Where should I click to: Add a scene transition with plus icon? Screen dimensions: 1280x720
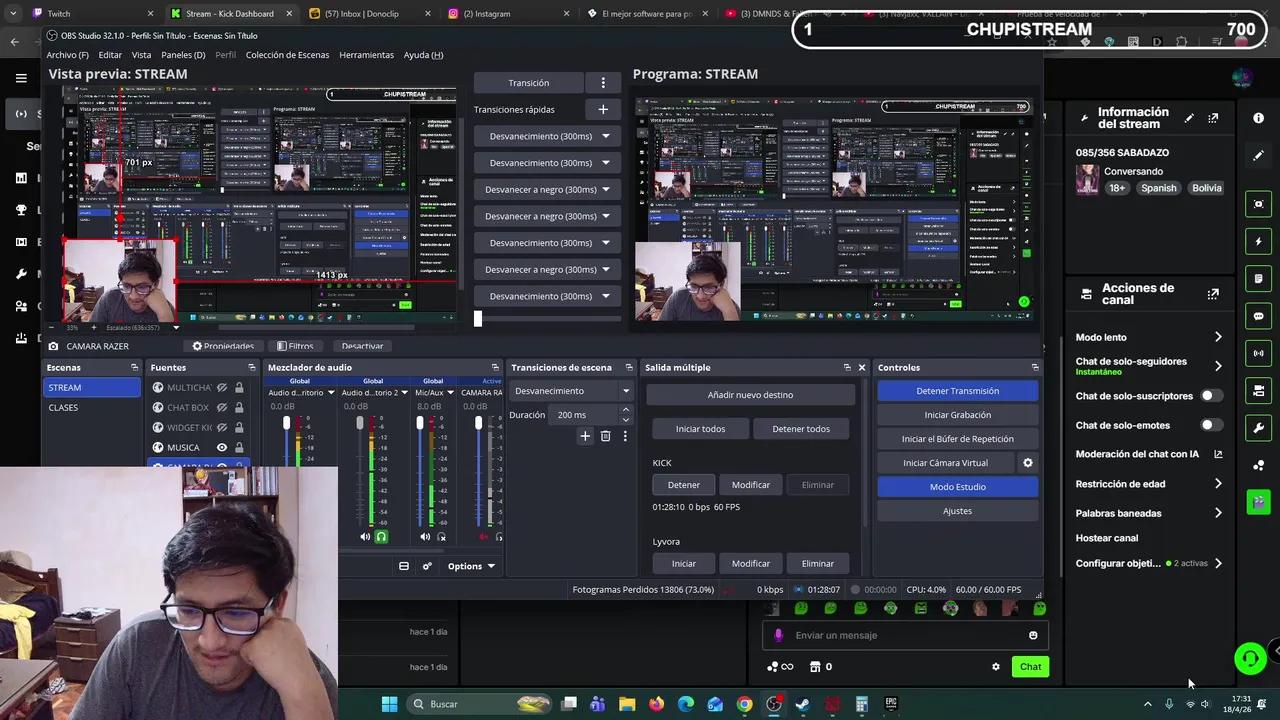point(585,436)
